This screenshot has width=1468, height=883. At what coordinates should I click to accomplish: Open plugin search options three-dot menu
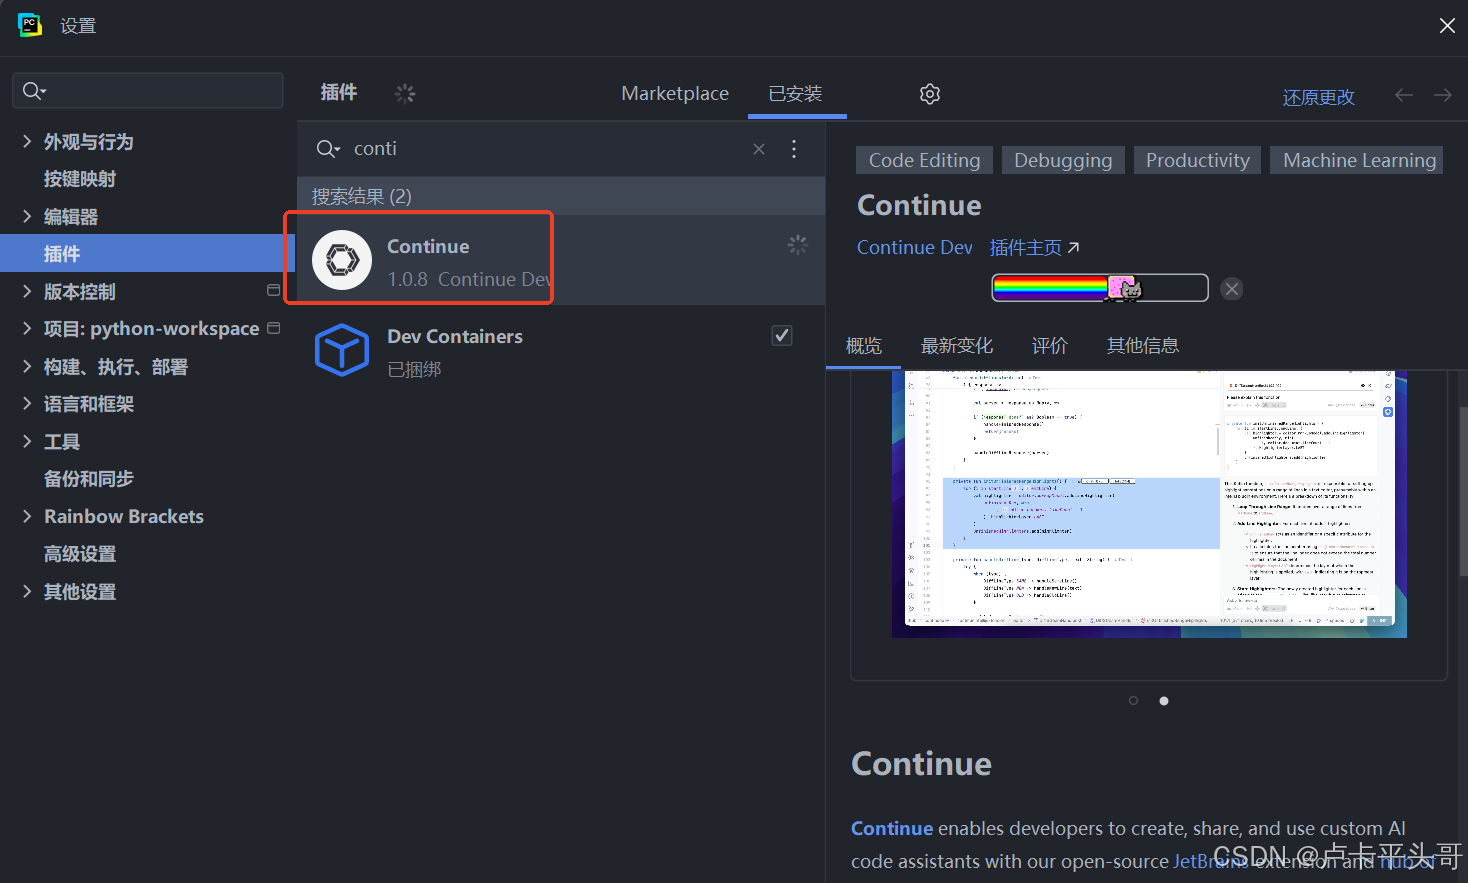pos(794,149)
